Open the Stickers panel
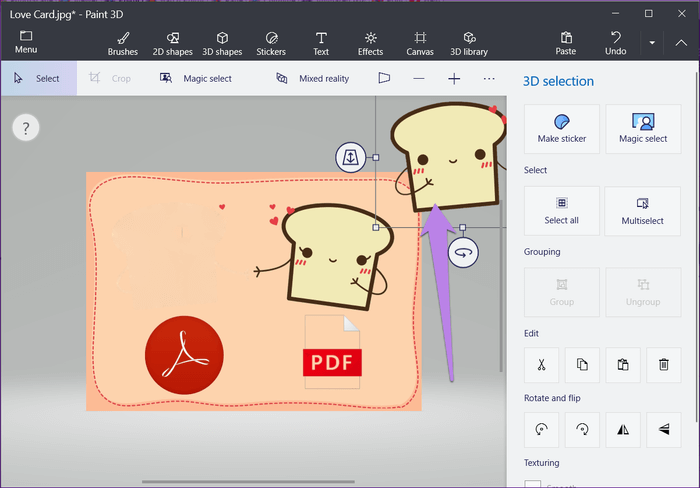This screenshot has height=488, width=700. [270, 43]
